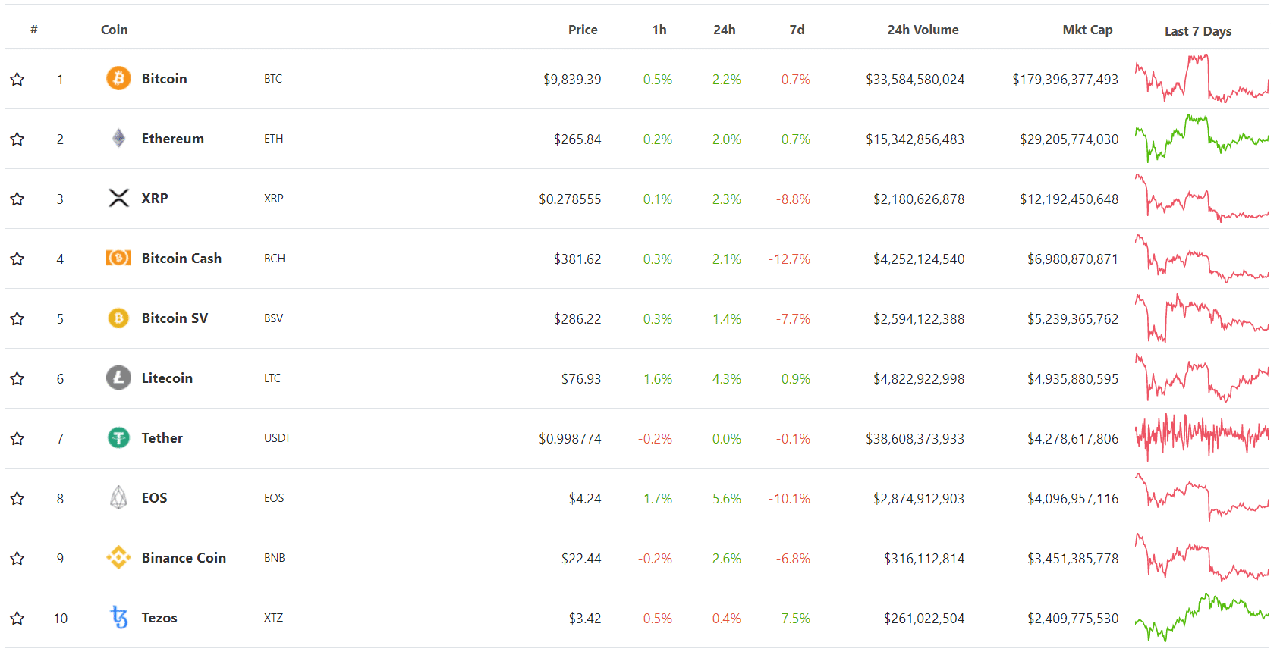
Task: Open the Tether name link
Action: tap(162, 438)
